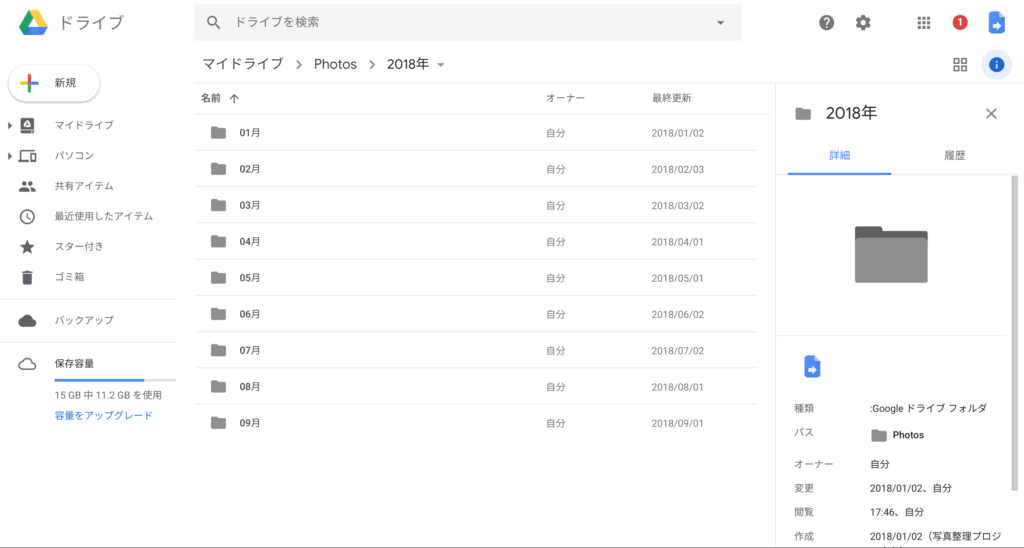
Task: Open the help question mark icon
Action: pyautogui.click(x=826, y=22)
